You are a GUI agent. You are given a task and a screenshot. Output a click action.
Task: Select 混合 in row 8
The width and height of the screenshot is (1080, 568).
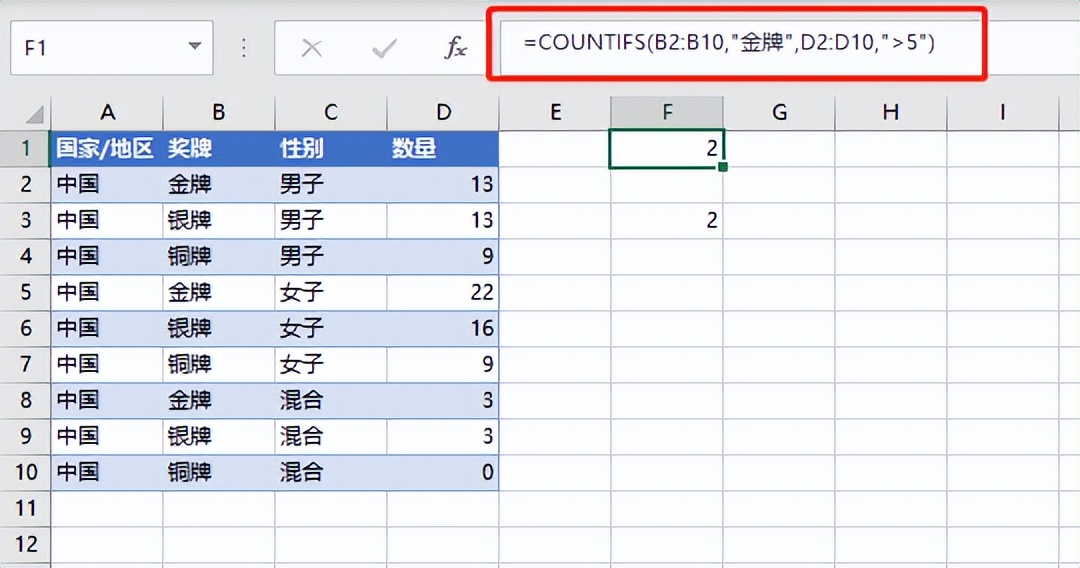coord(331,400)
